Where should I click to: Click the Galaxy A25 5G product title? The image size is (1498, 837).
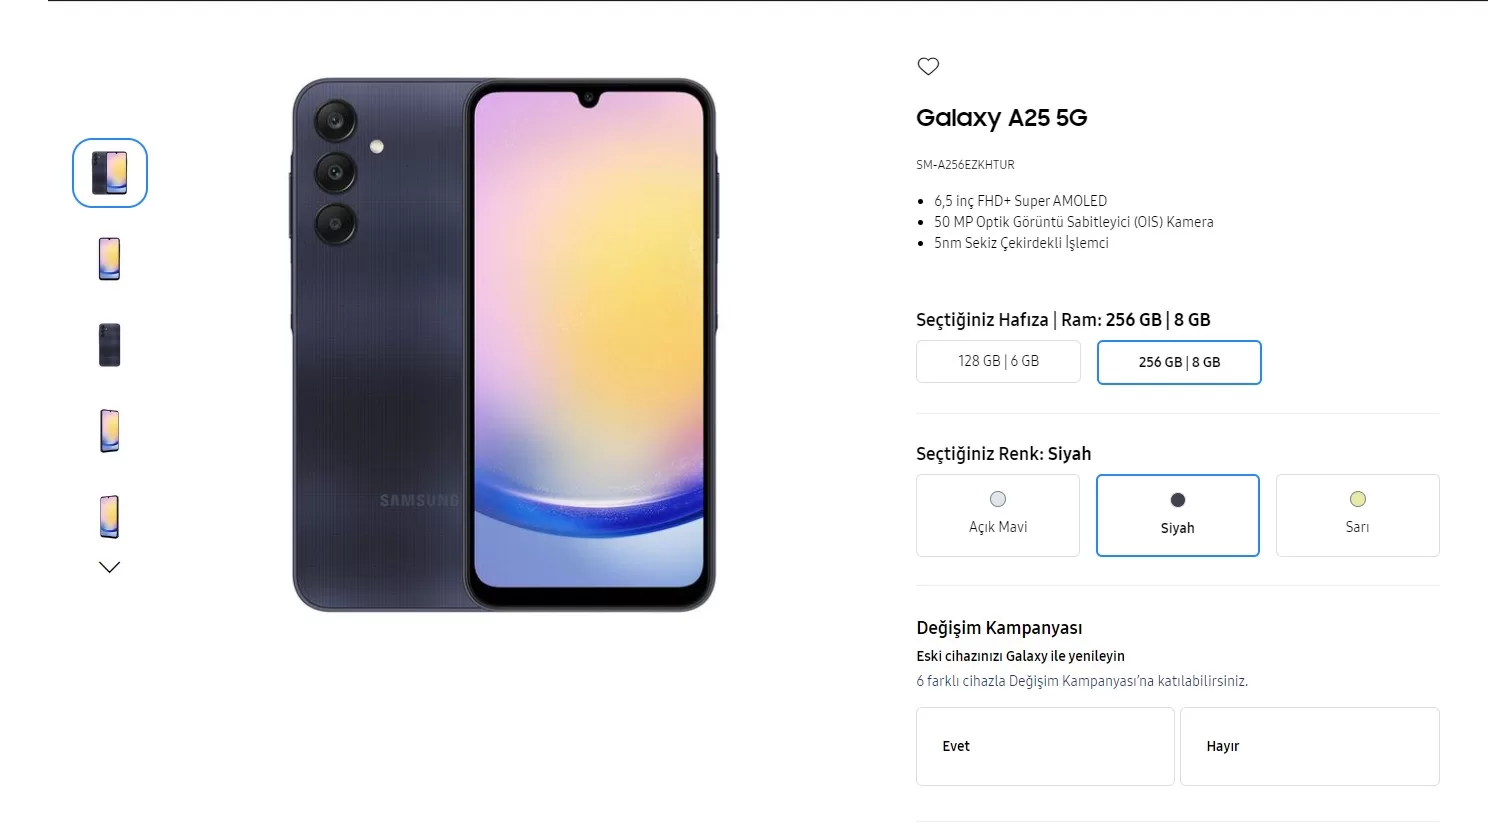point(1002,118)
